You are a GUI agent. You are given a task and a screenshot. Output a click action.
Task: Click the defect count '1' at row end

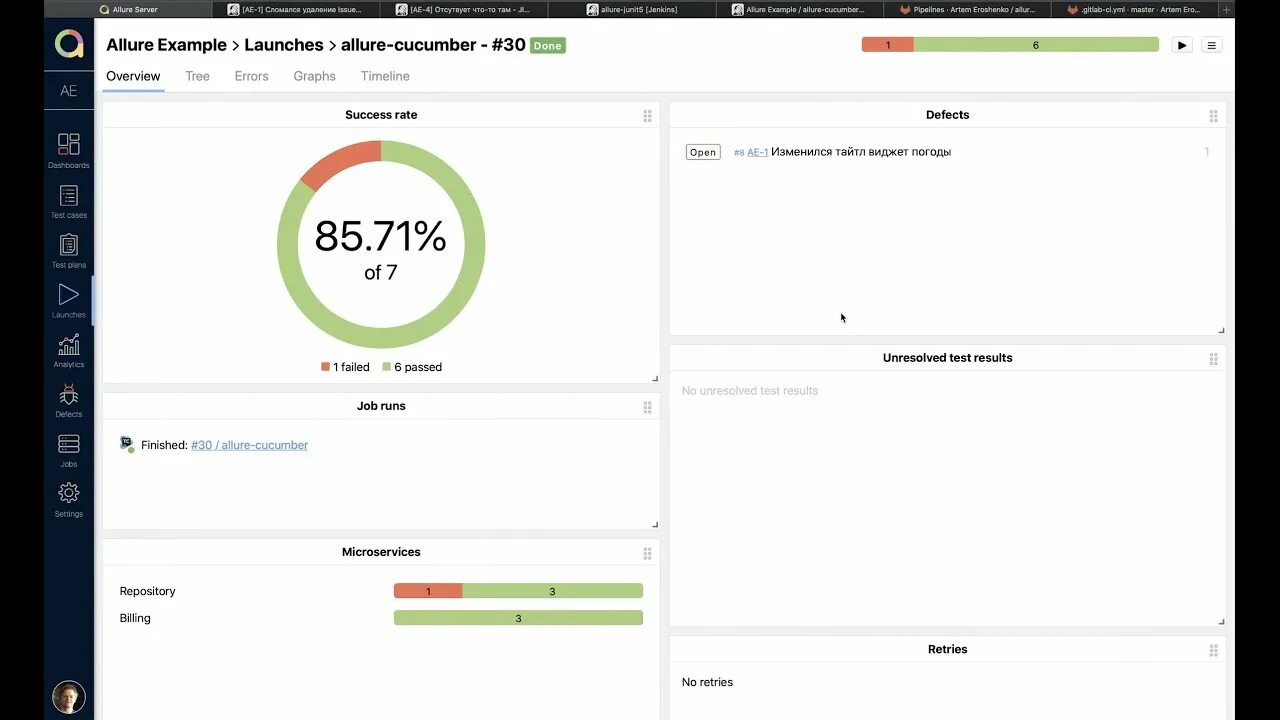1207,152
